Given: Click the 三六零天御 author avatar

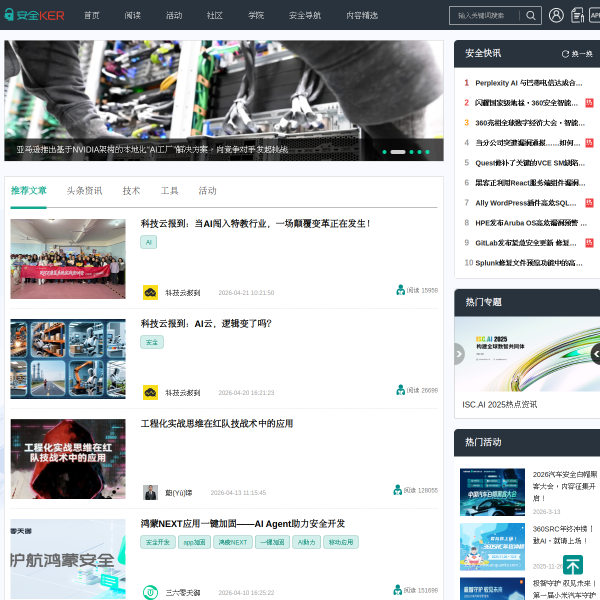Looking at the screenshot, I should click(x=150, y=592).
